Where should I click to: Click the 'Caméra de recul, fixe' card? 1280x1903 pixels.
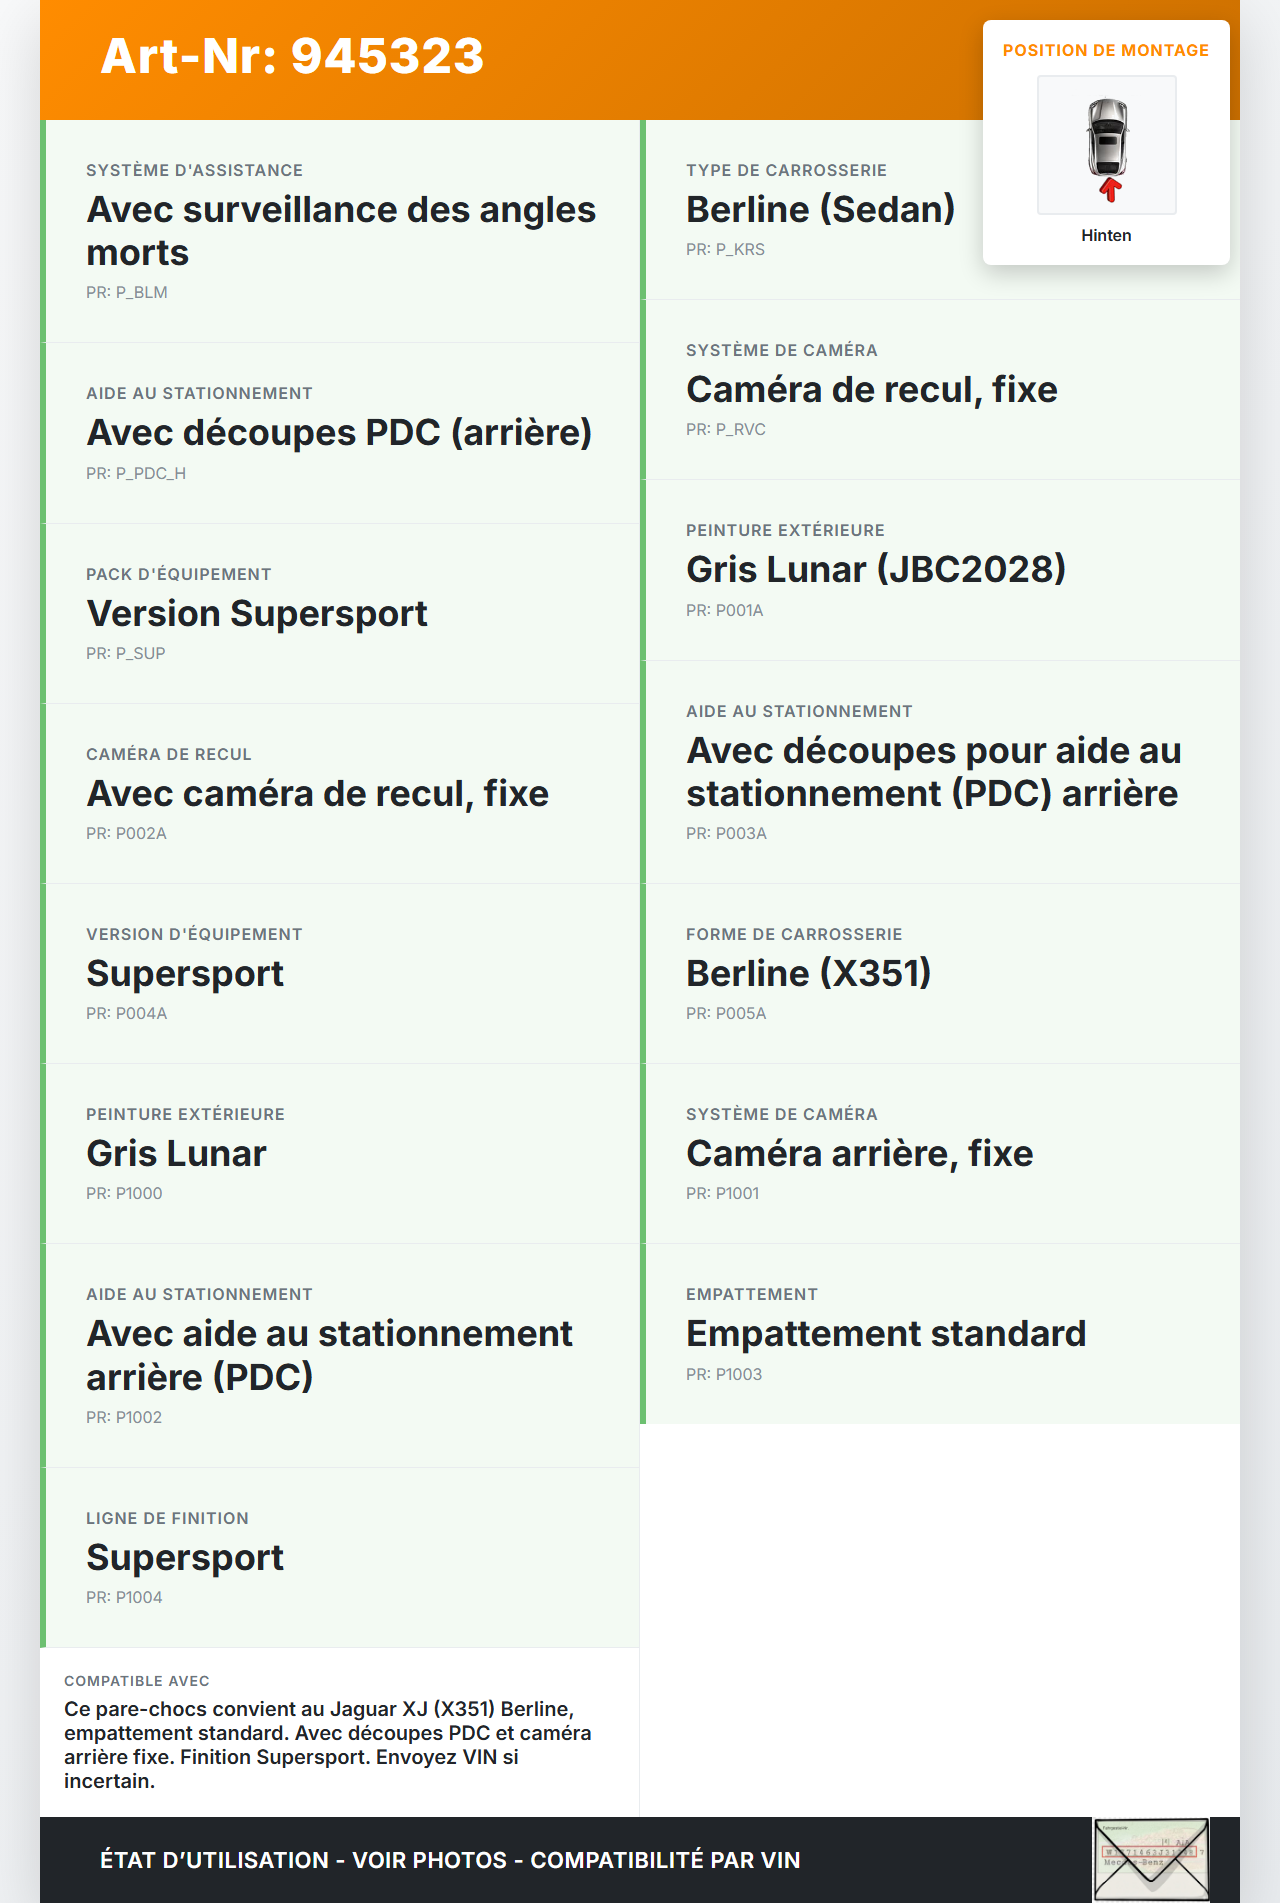pyautogui.click(x=871, y=390)
